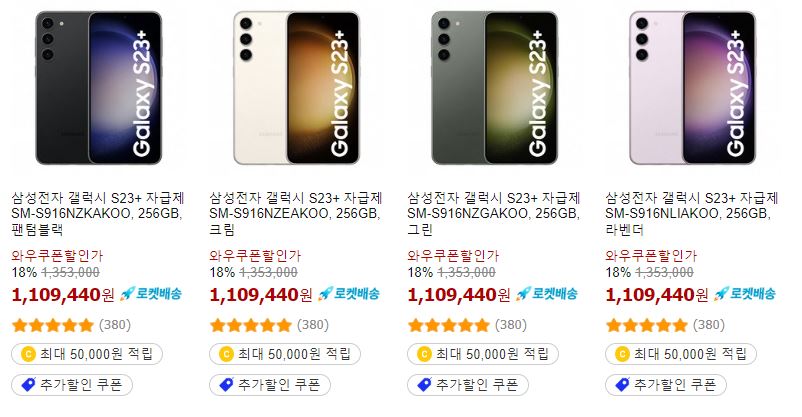Open the Lavender Galaxy S23+ product image
The height and width of the screenshot is (417, 802).
693,88
